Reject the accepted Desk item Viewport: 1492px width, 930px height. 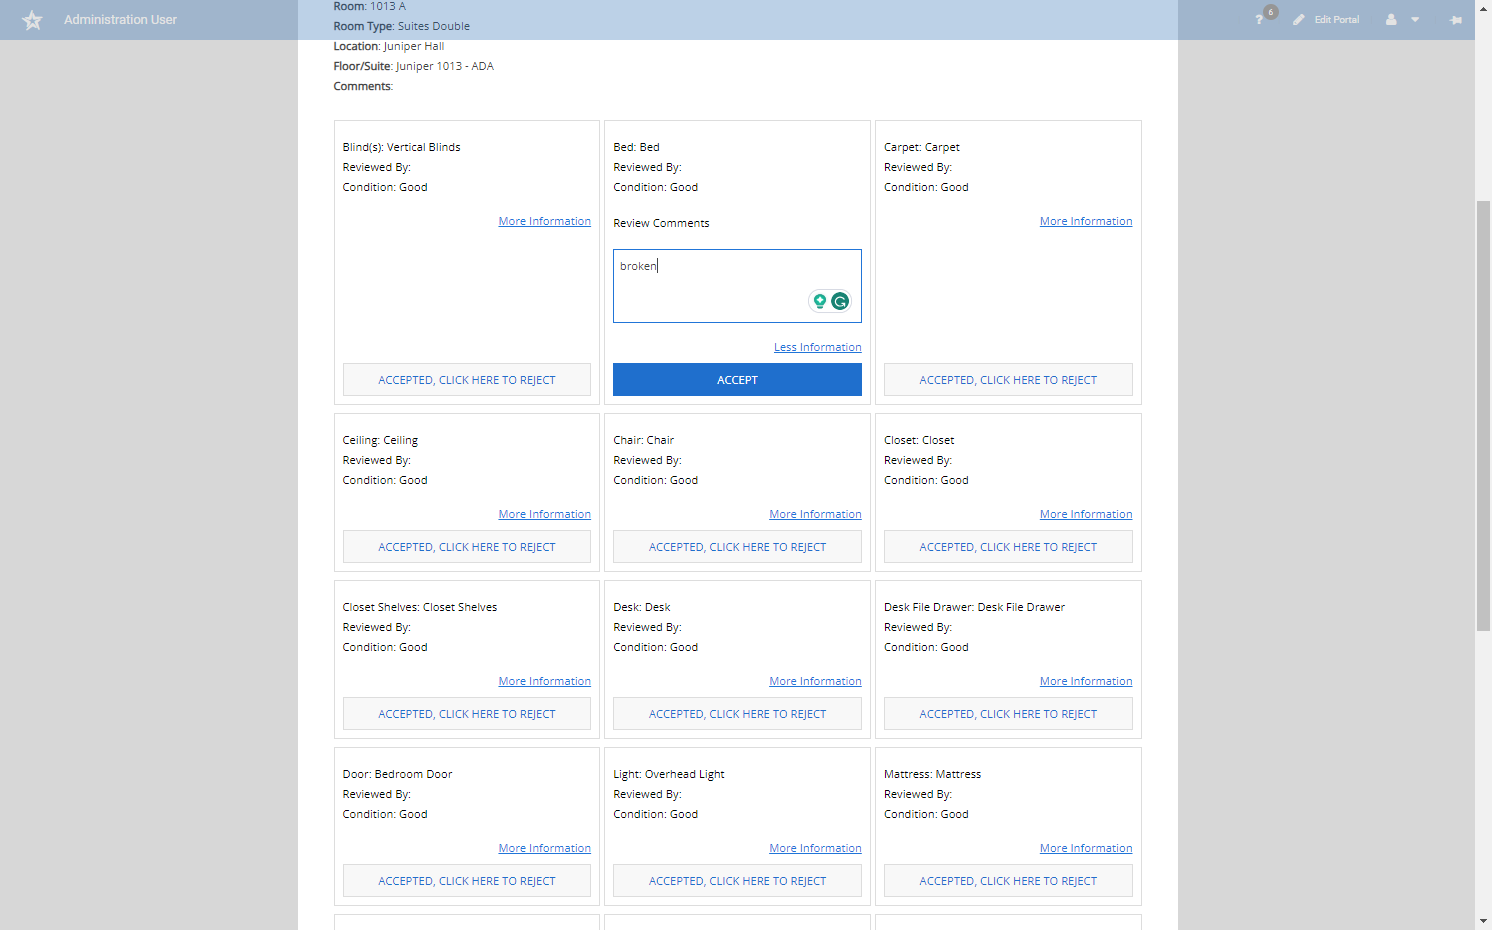[x=737, y=714]
